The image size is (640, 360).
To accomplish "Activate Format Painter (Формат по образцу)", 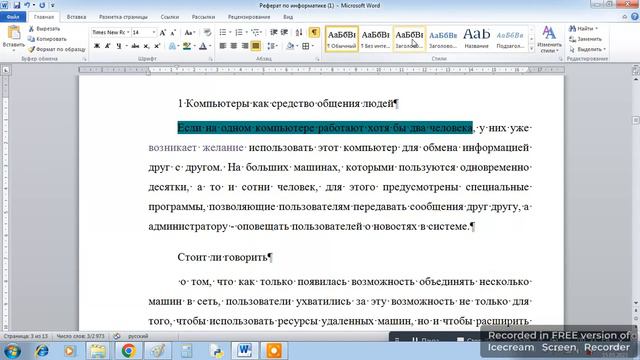I will (57, 49).
